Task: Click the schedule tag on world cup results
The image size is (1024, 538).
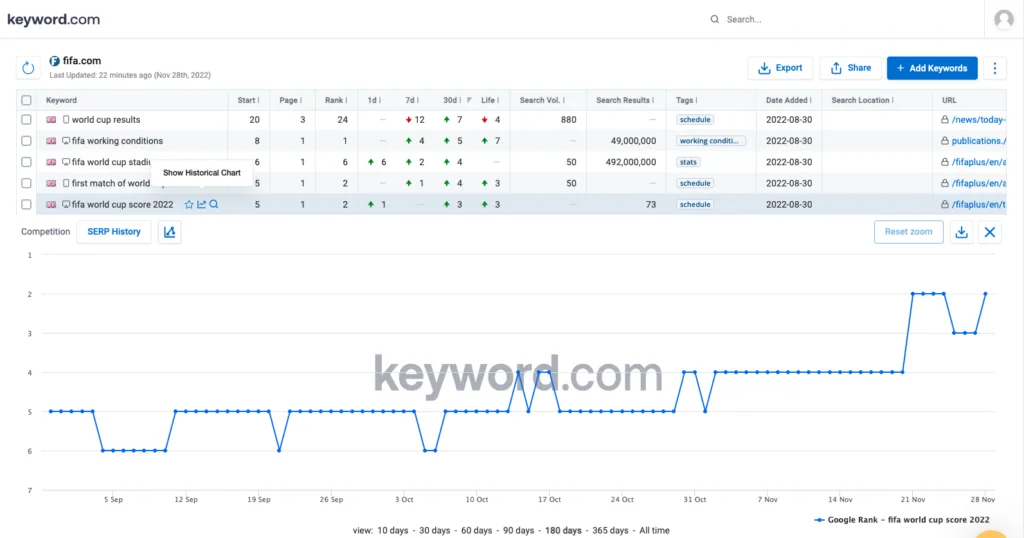Action: pyautogui.click(x=695, y=119)
